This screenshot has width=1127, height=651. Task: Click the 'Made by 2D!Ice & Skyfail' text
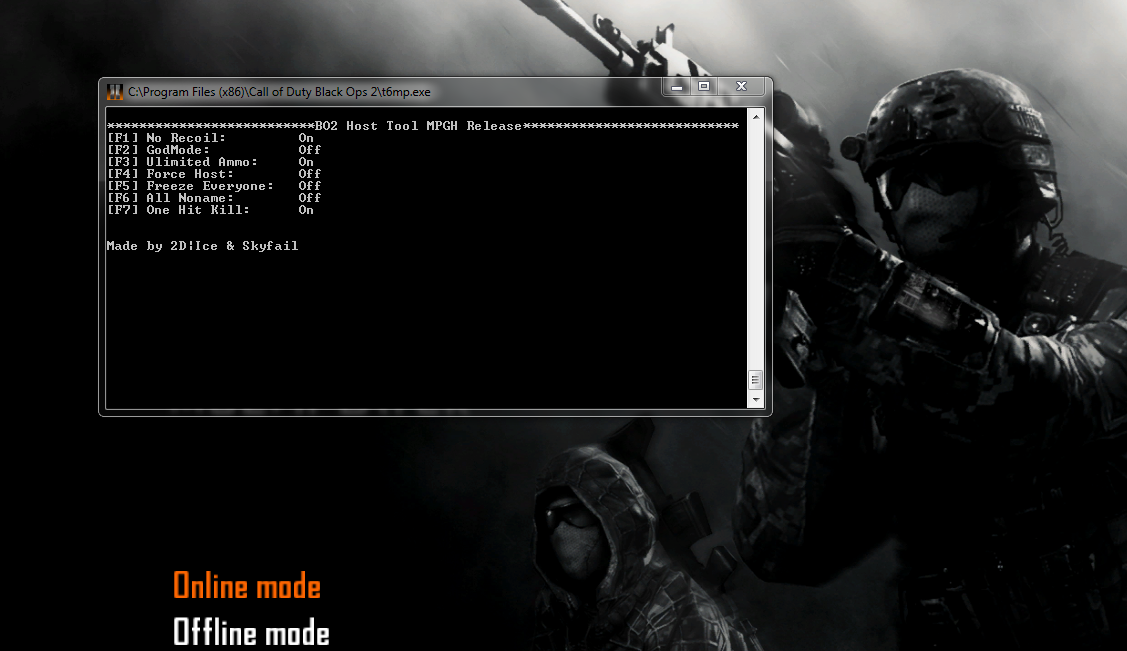click(x=202, y=246)
